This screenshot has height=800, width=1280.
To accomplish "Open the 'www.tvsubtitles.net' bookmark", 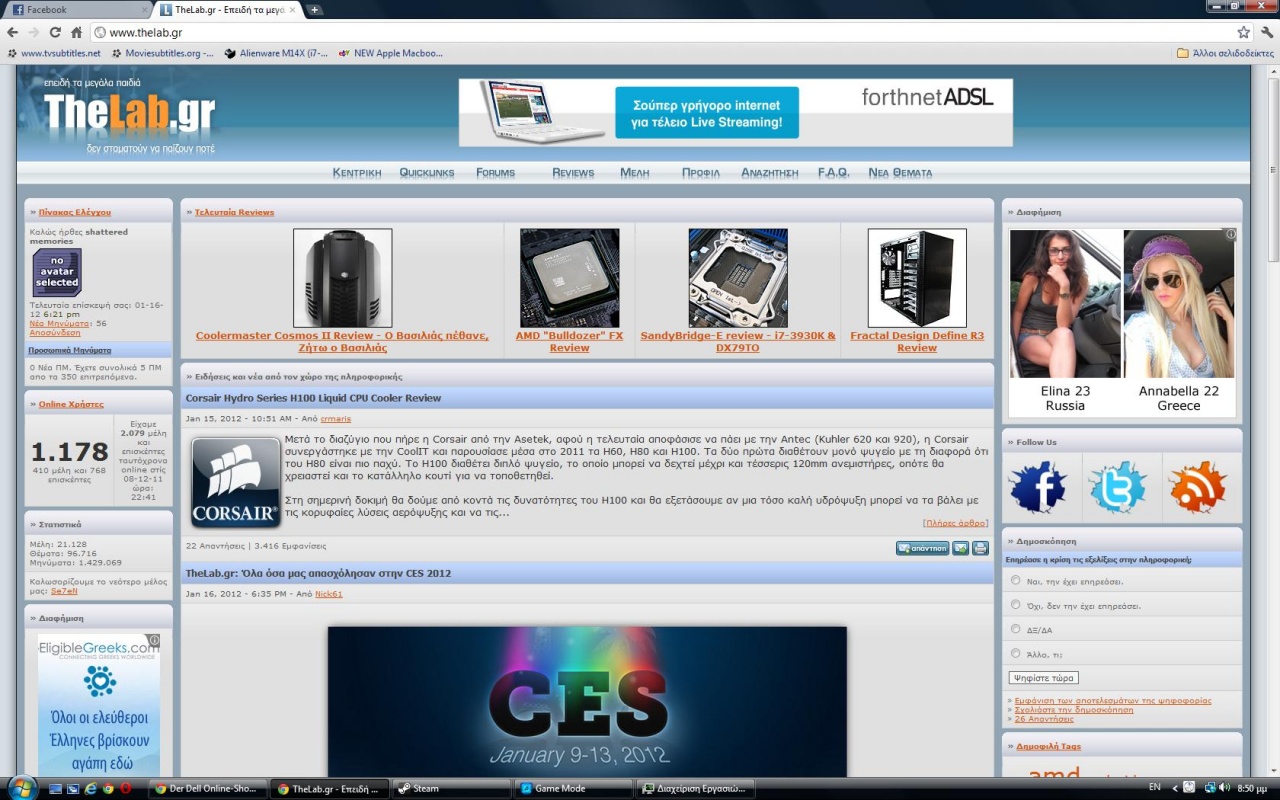I will (54, 53).
